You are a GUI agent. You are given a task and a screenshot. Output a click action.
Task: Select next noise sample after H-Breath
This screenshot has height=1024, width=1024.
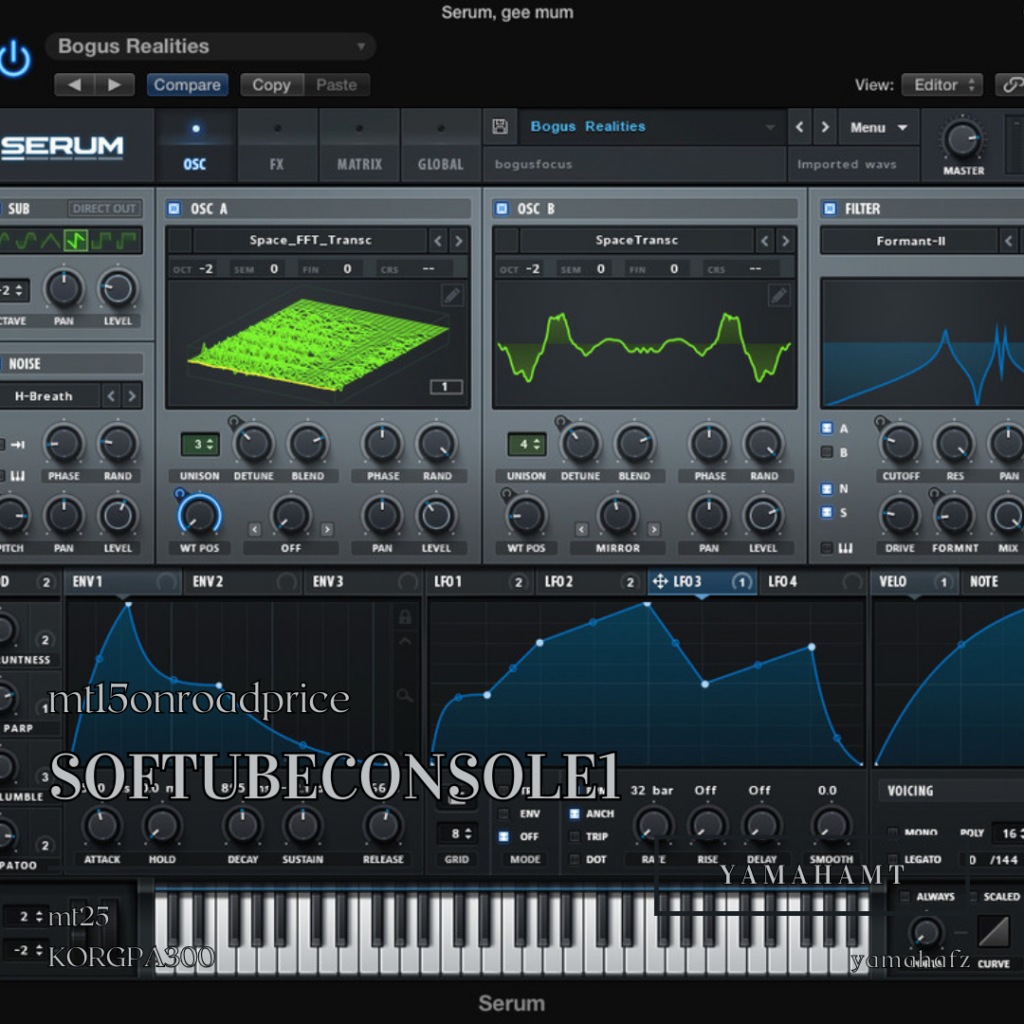[132, 396]
